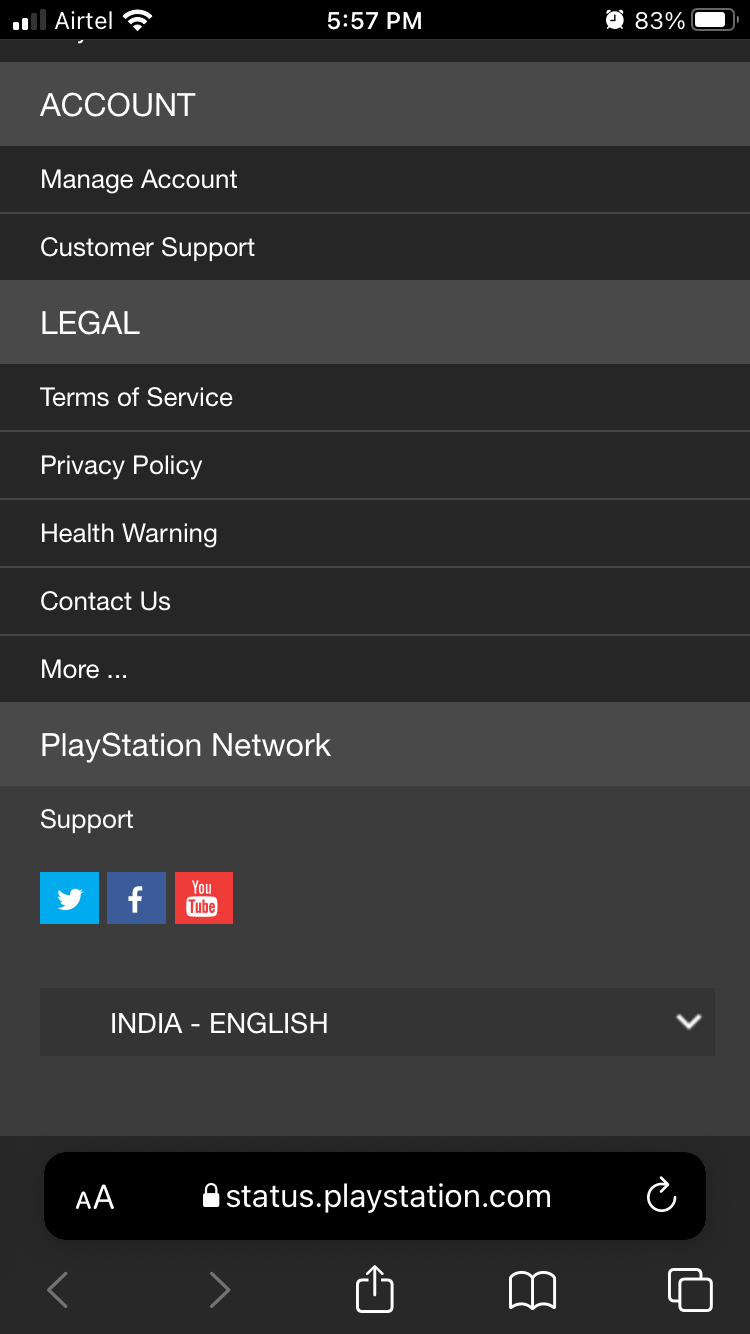Screen dimensions: 750x1334
Task: Go back with Safari back arrow
Action: pyautogui.click(x=58, y=1289)
